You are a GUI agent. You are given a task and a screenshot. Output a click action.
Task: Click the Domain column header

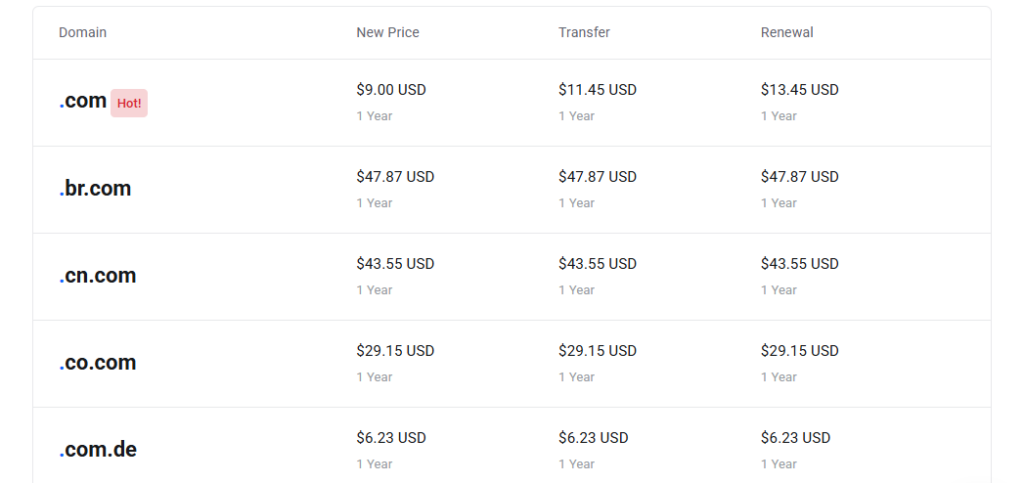[x=83, y=32]
